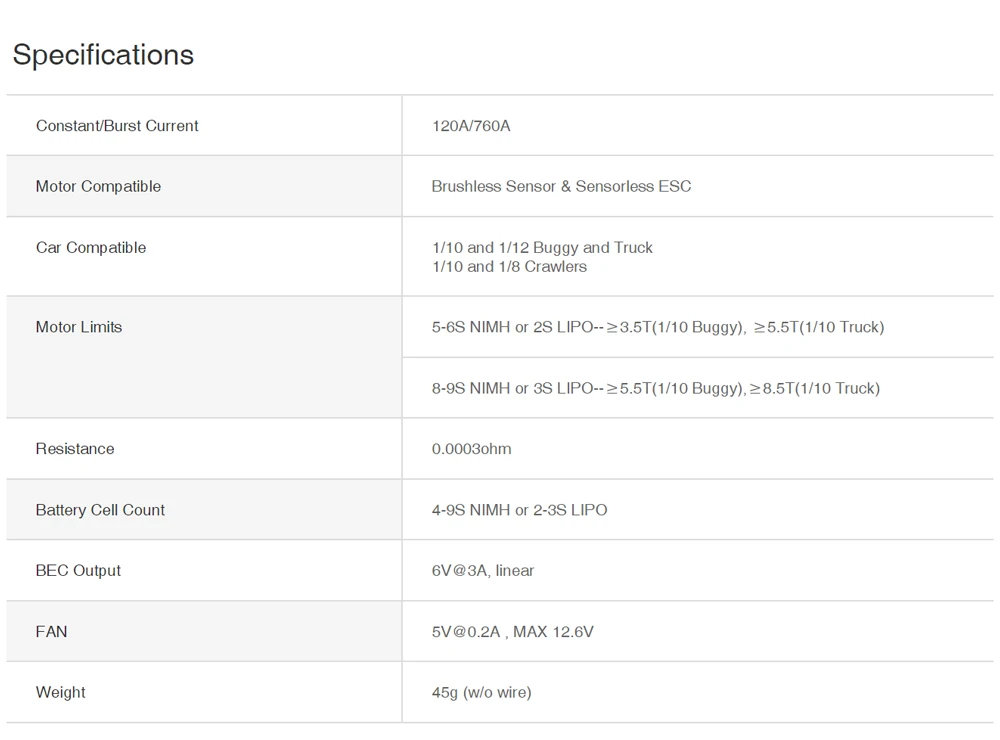Click the 1/10 and 1/8 Crawlers line
Viewport: 1000px width, 740px height.
point(509,267)
